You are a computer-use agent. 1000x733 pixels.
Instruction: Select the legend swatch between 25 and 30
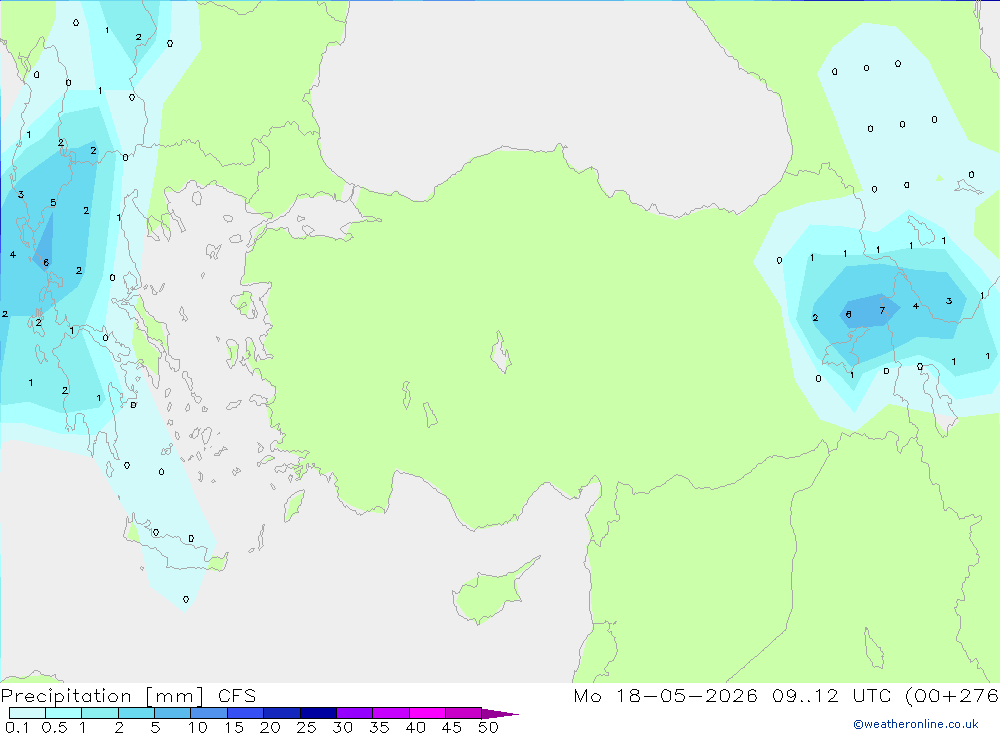(x=318, y=713)
